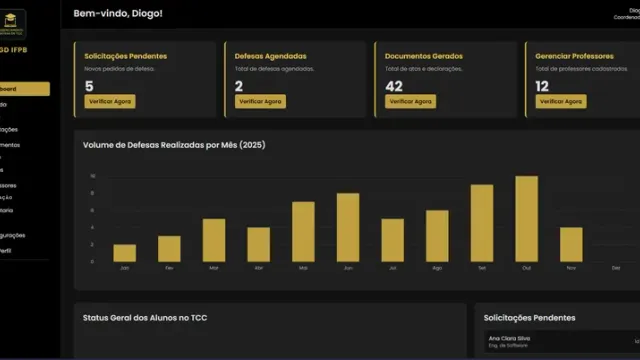Click the Abr bar in the chart
This screenshot has height=360, width=640.
[258, 244]
